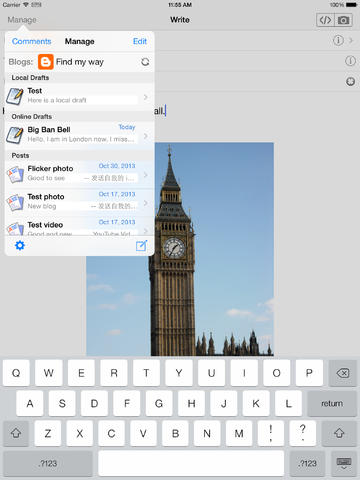
Task: Open the Manage menu at top left
Action: [22, 20]
